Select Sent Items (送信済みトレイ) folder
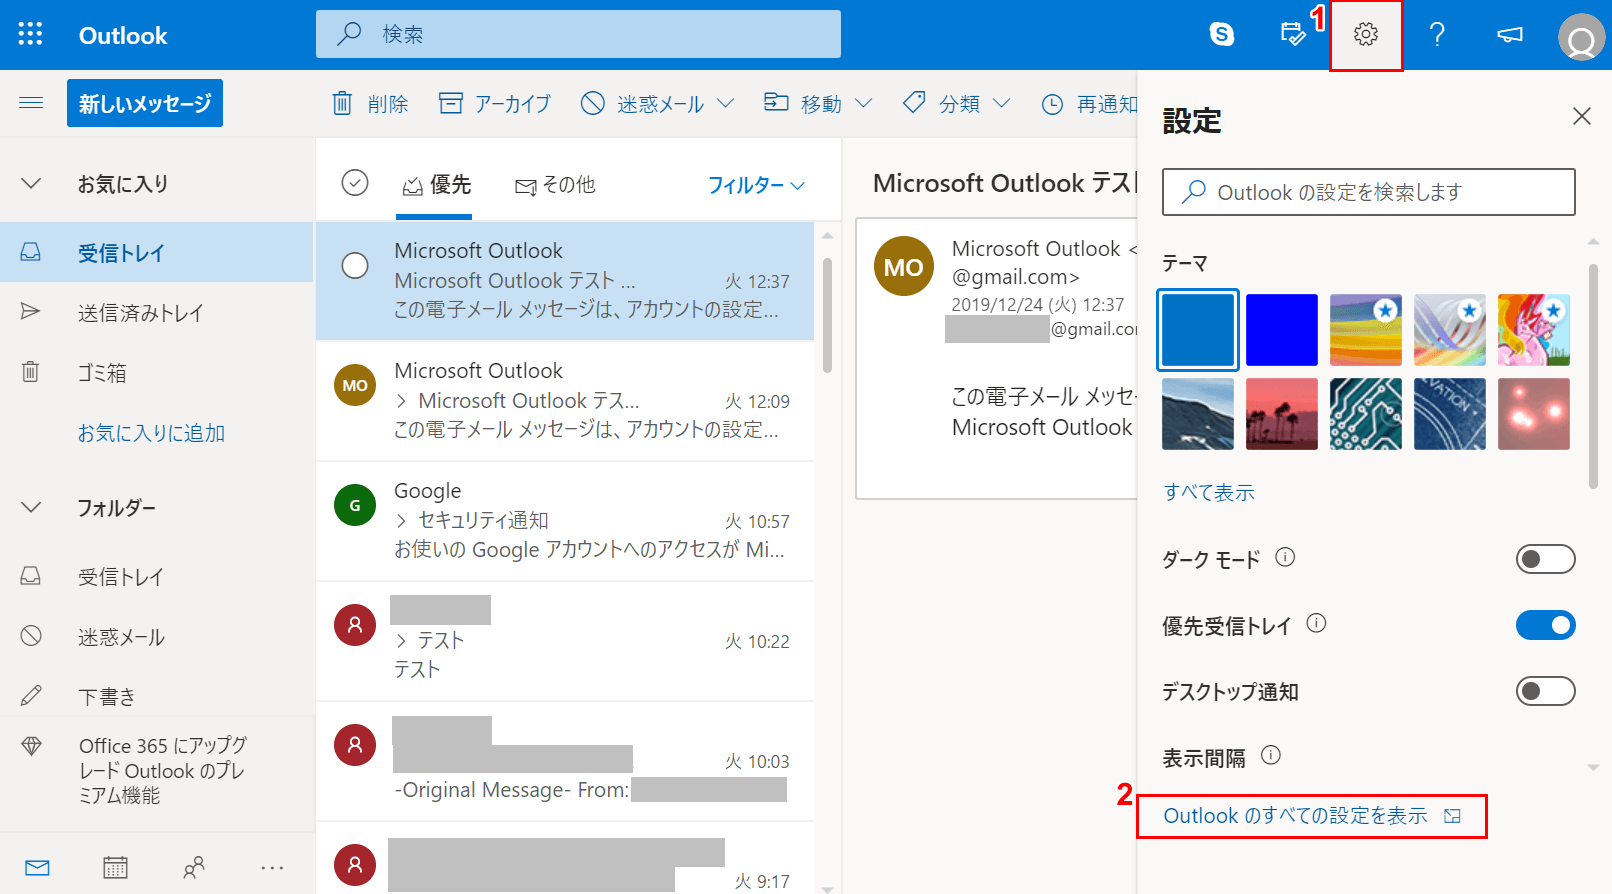The height and width of the screenshot is (894, 1612). pos(140,313)
